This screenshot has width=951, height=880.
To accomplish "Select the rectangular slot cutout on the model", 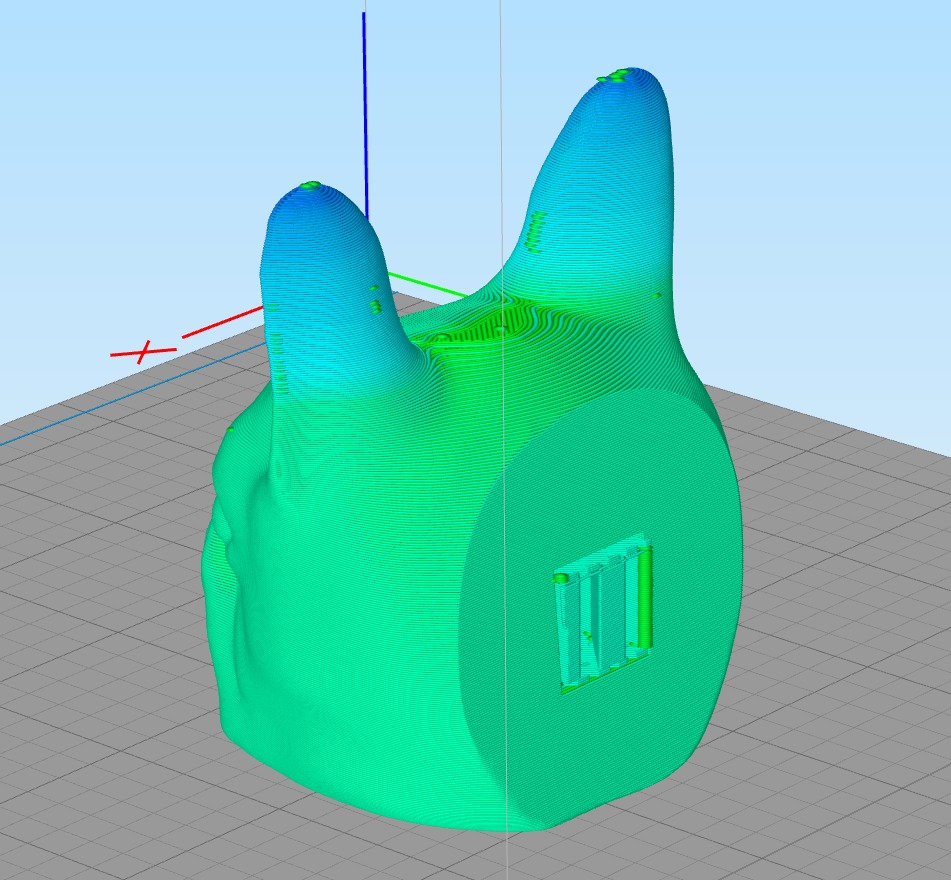I will pyautogui.click(x=603, y=614).
